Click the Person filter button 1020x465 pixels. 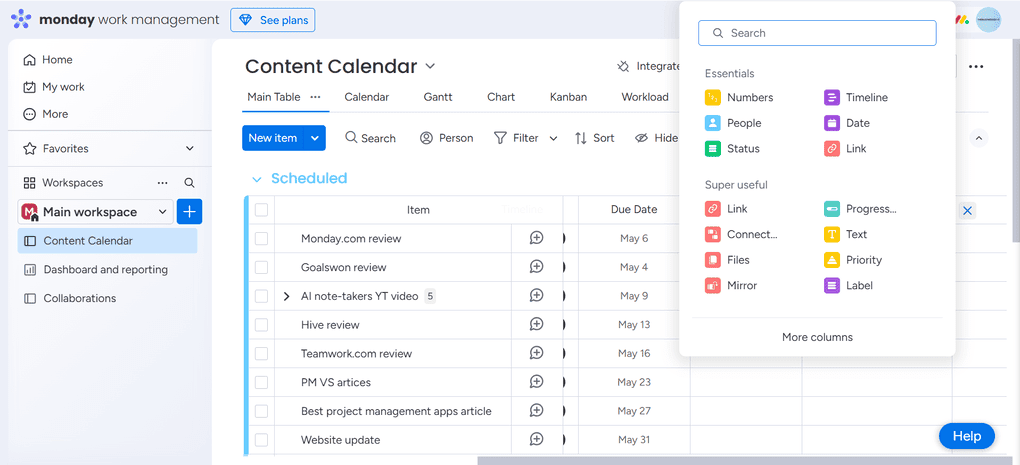click(x=446, y=138)
